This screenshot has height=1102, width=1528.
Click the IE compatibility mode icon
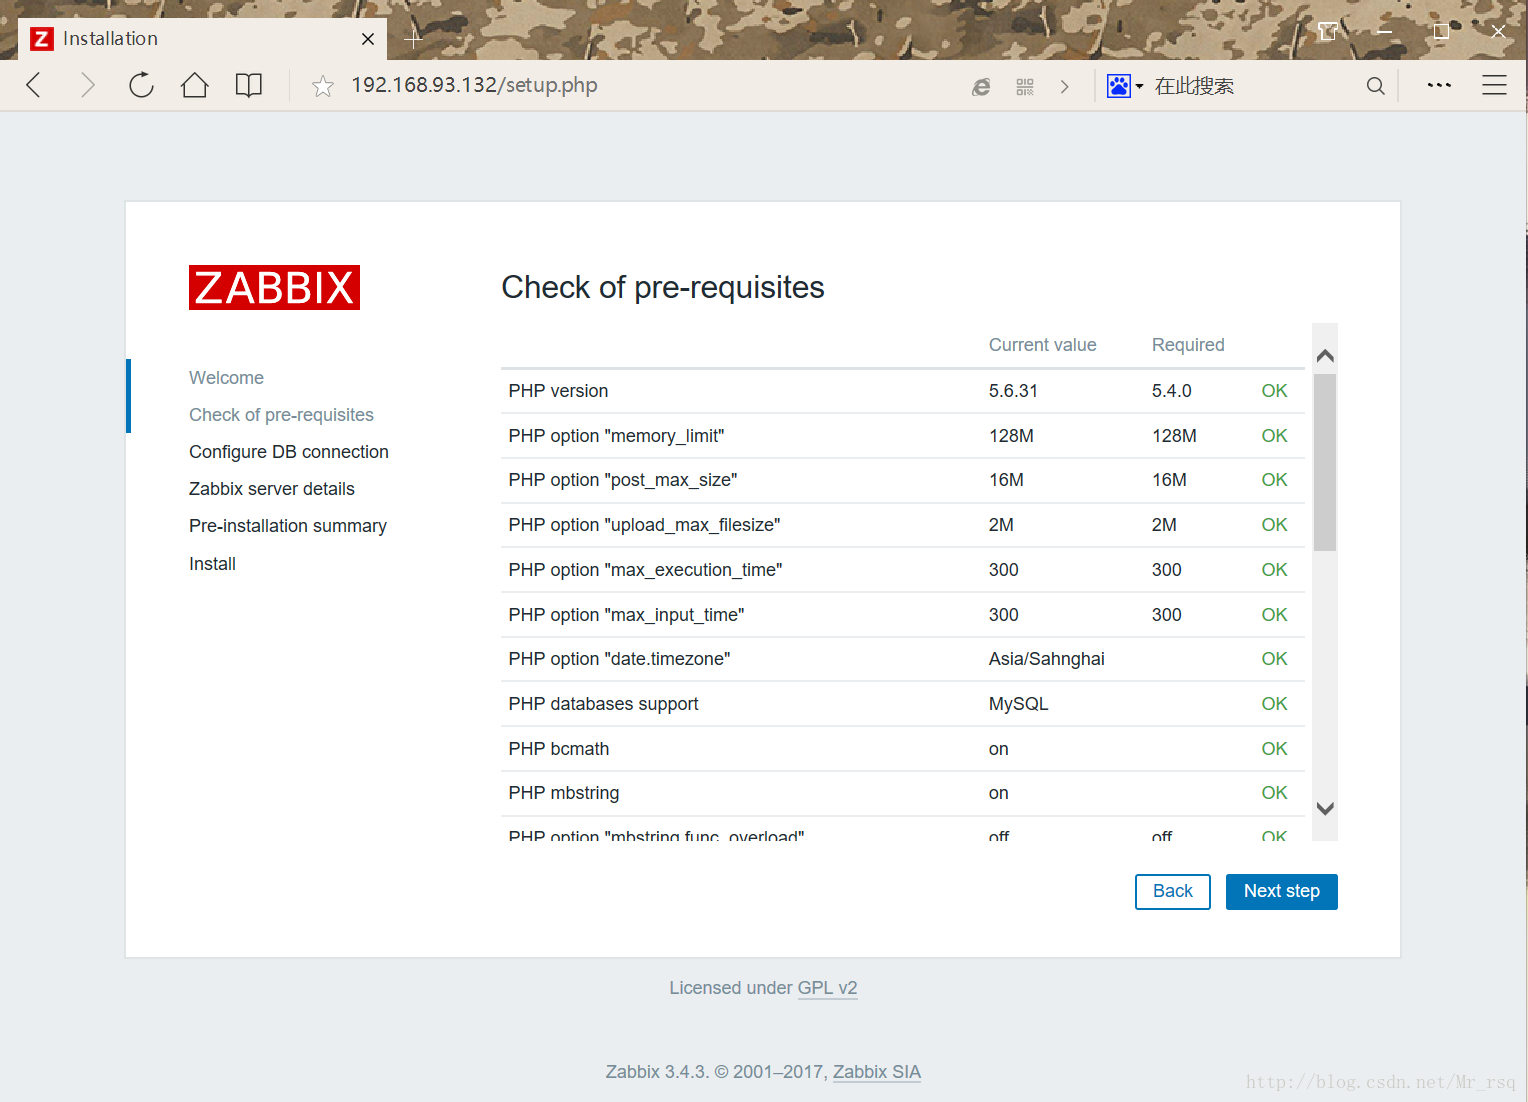(x=981, y=87)
